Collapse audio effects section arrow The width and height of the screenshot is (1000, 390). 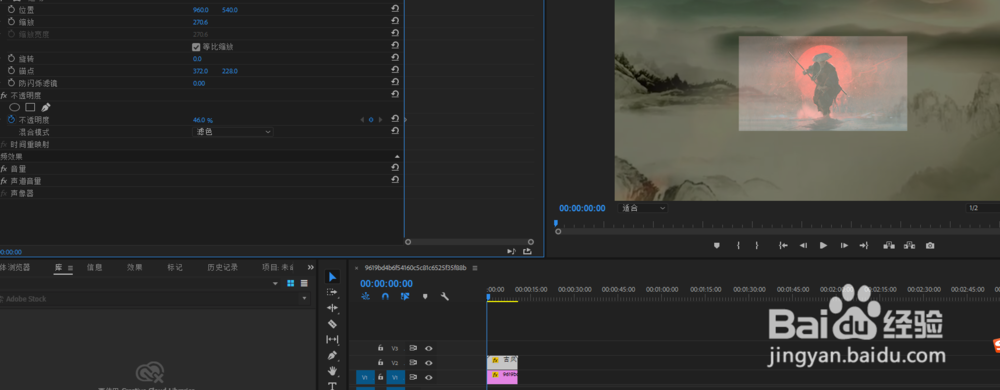(x=397, y=156)
